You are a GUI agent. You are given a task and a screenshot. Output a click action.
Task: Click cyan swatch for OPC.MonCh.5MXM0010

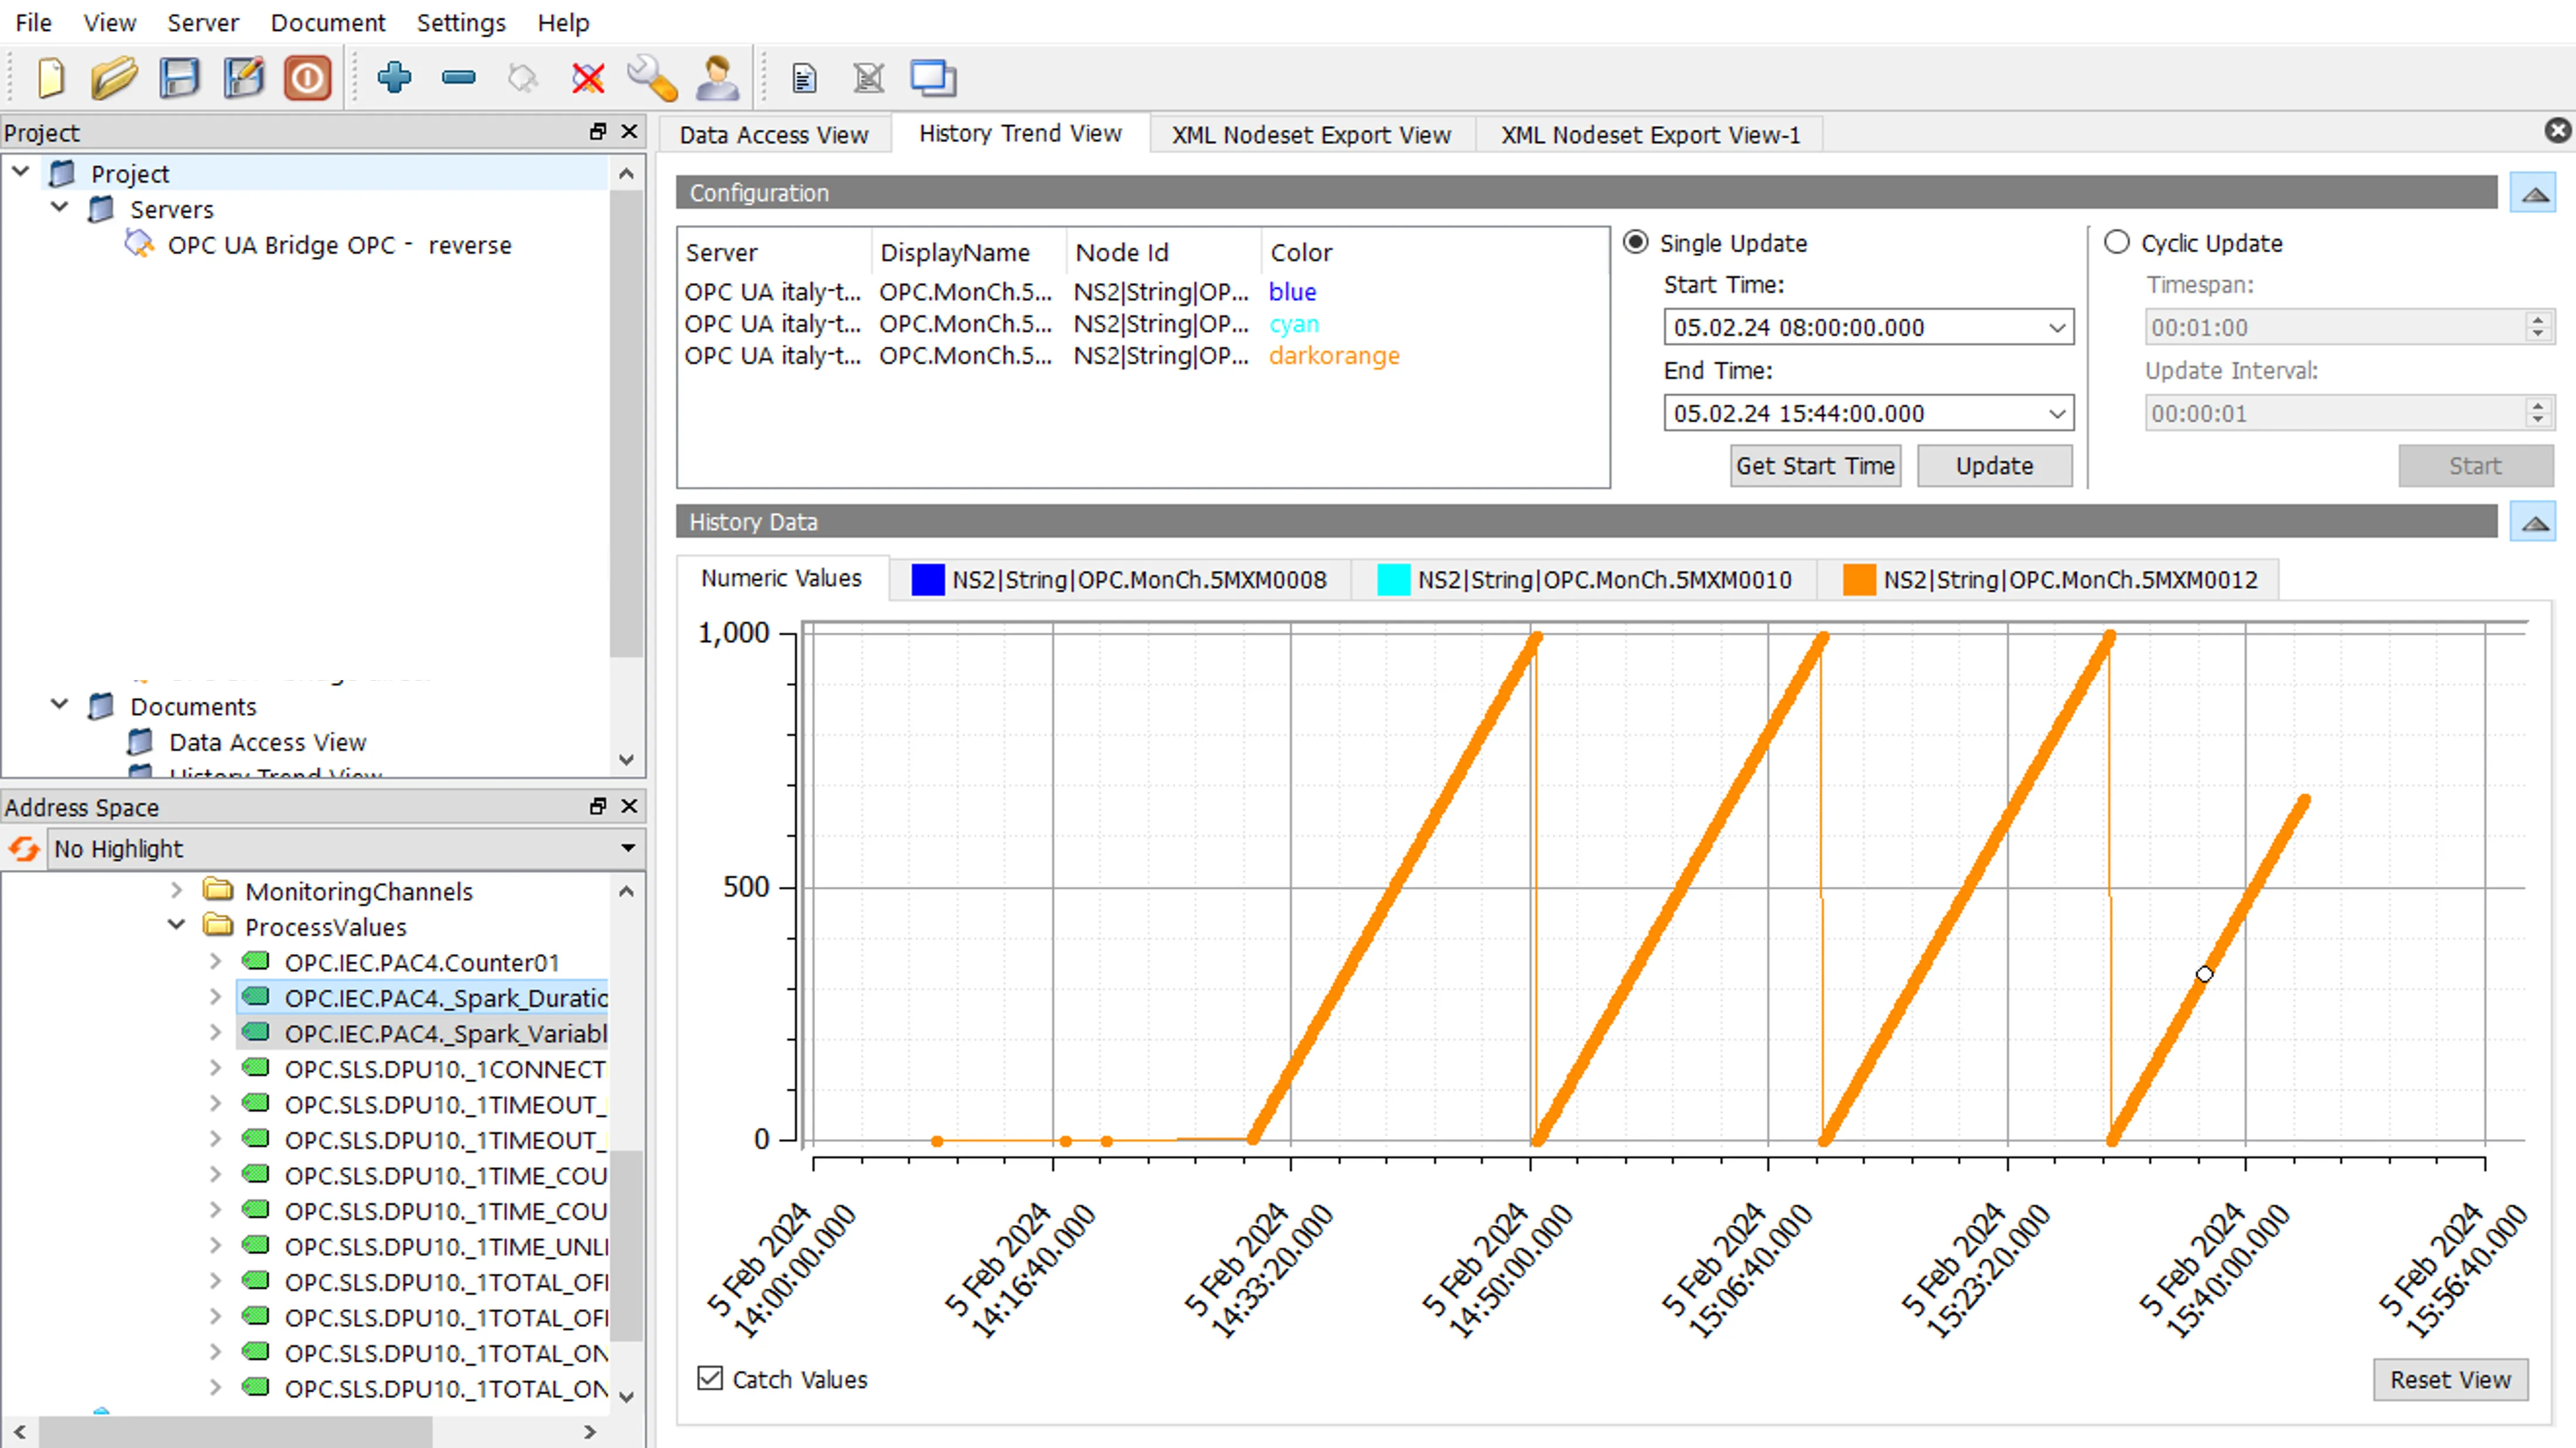tap(1393, 580)
